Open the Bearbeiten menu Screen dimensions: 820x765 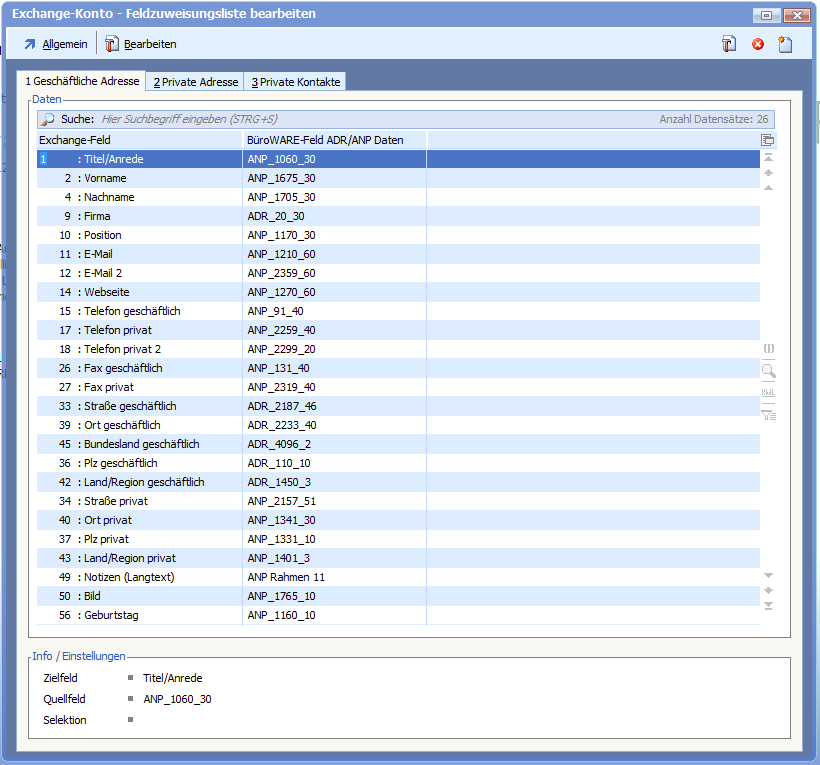[141, 44]
